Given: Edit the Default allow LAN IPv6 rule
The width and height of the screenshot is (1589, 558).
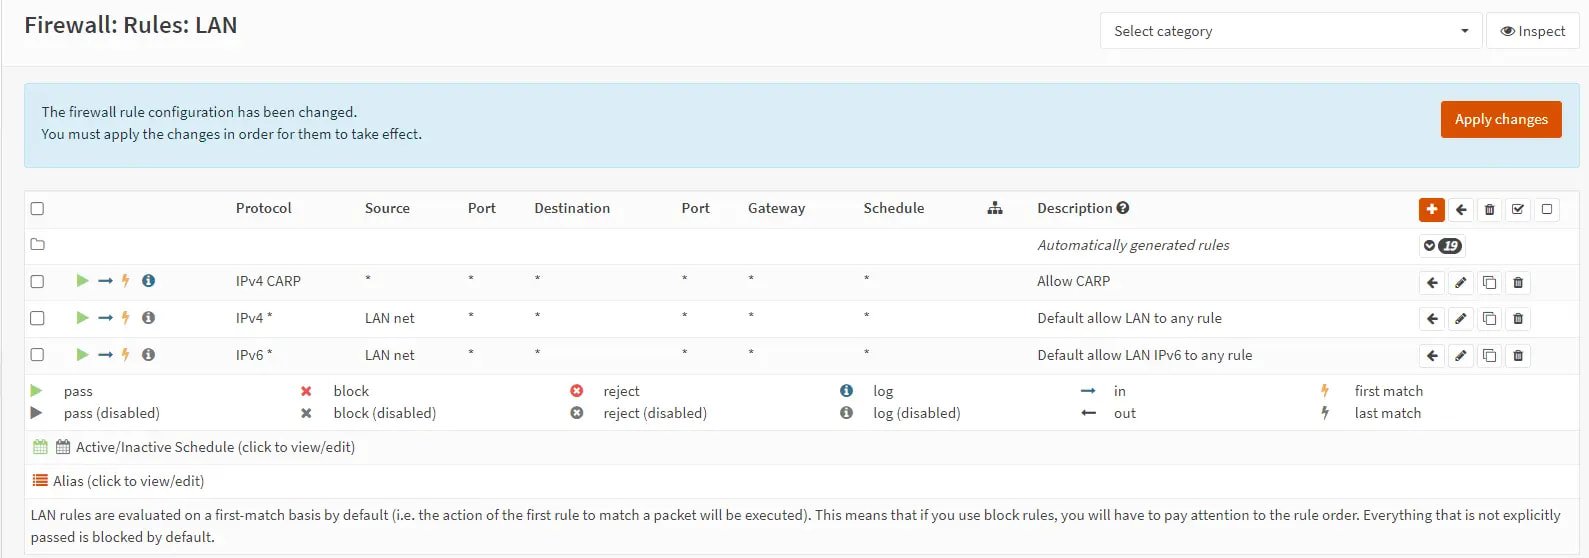Looking at the screenshot, I should pos(1461,356).
